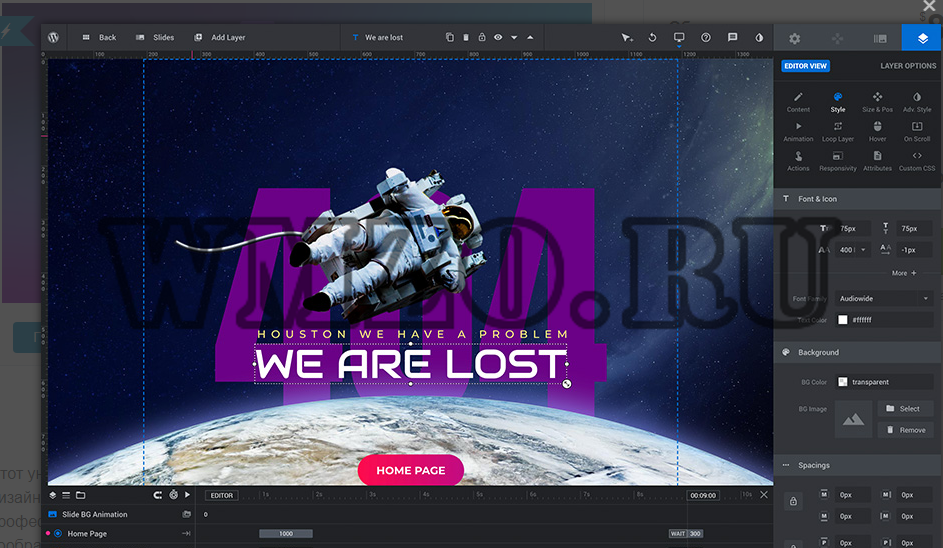Open the Style layer settings

(838, 102)
